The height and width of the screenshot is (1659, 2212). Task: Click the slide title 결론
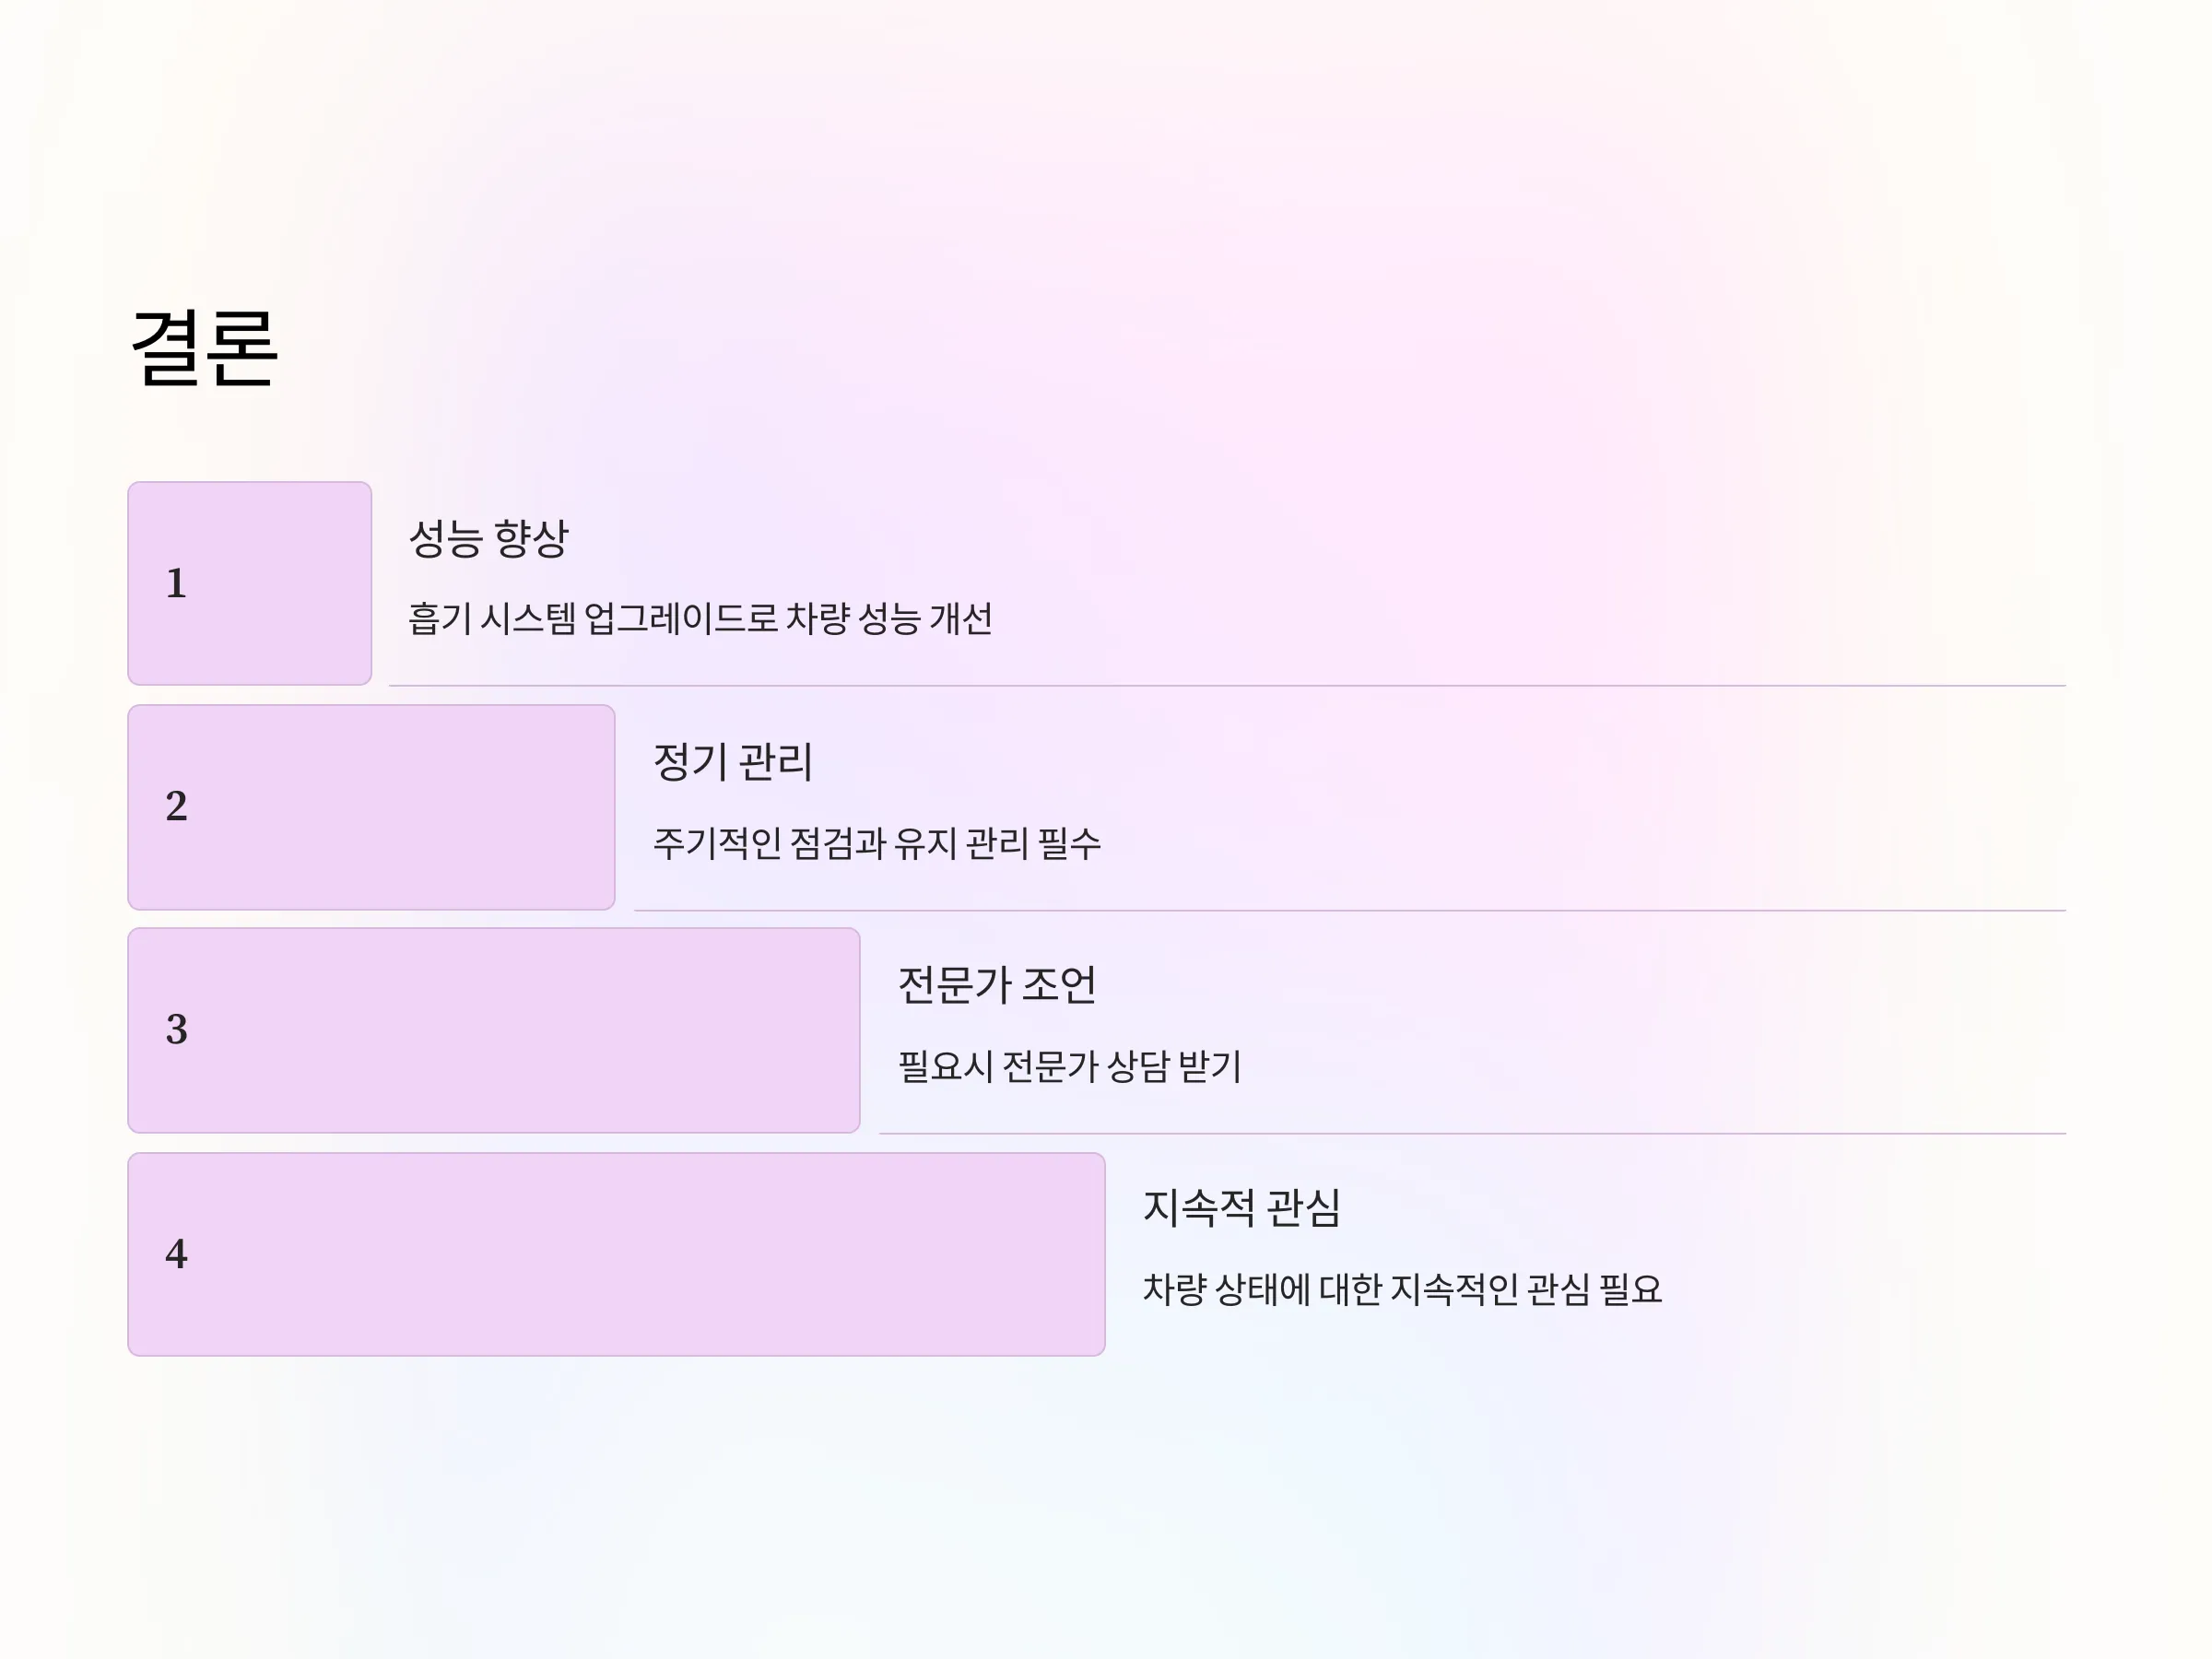tap(204, 348)
